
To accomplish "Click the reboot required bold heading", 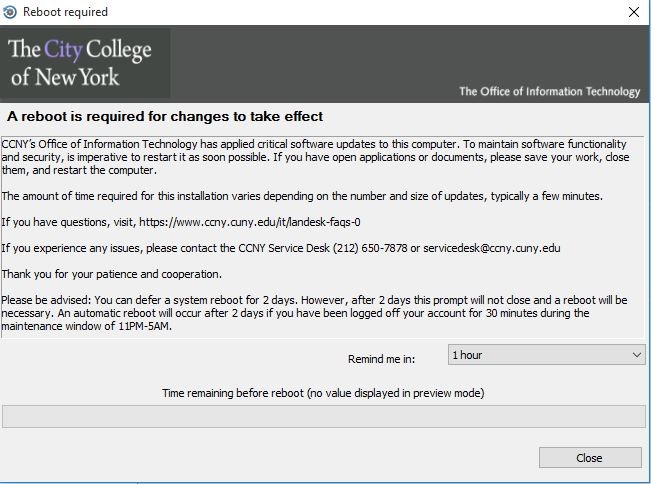I will point(165,116).
